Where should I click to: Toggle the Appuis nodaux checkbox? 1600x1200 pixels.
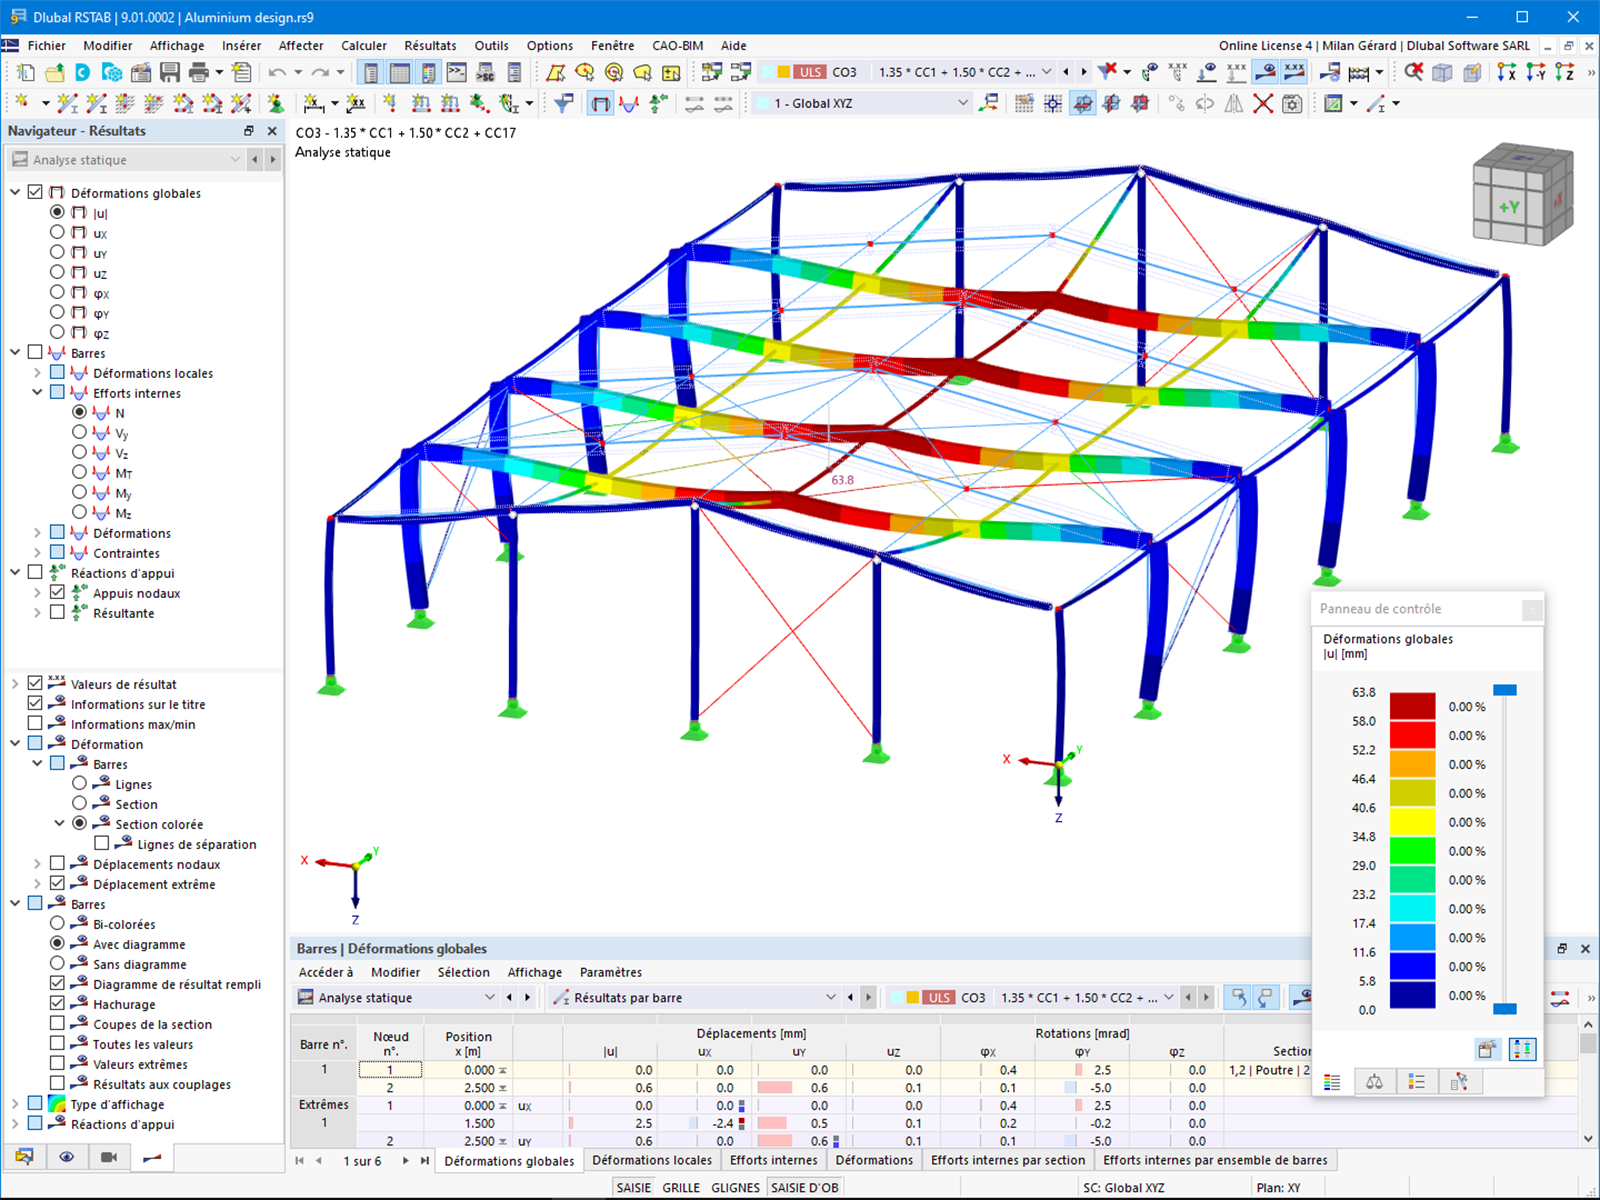click(x=57, y=592)
